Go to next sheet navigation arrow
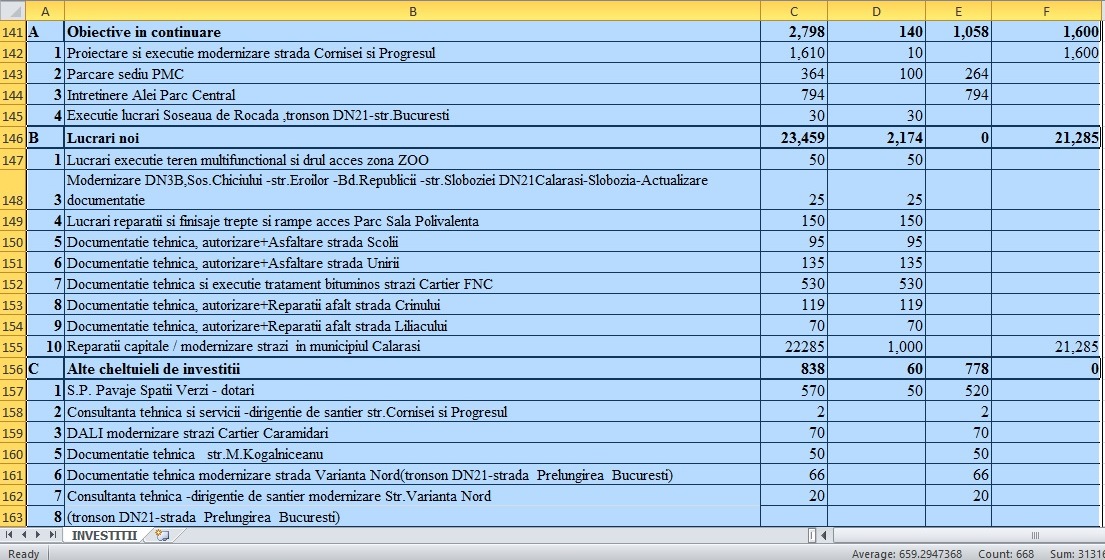This screenshot has height=560, width=1105. pyautogui.click(x=38, y=535)
